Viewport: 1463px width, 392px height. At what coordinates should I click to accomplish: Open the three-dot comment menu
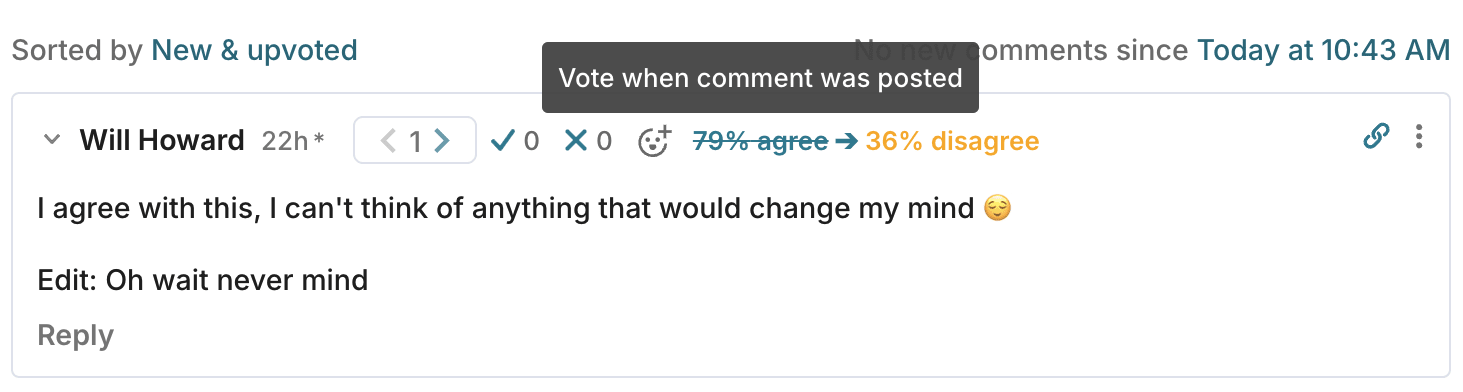tap(1418, 137)
